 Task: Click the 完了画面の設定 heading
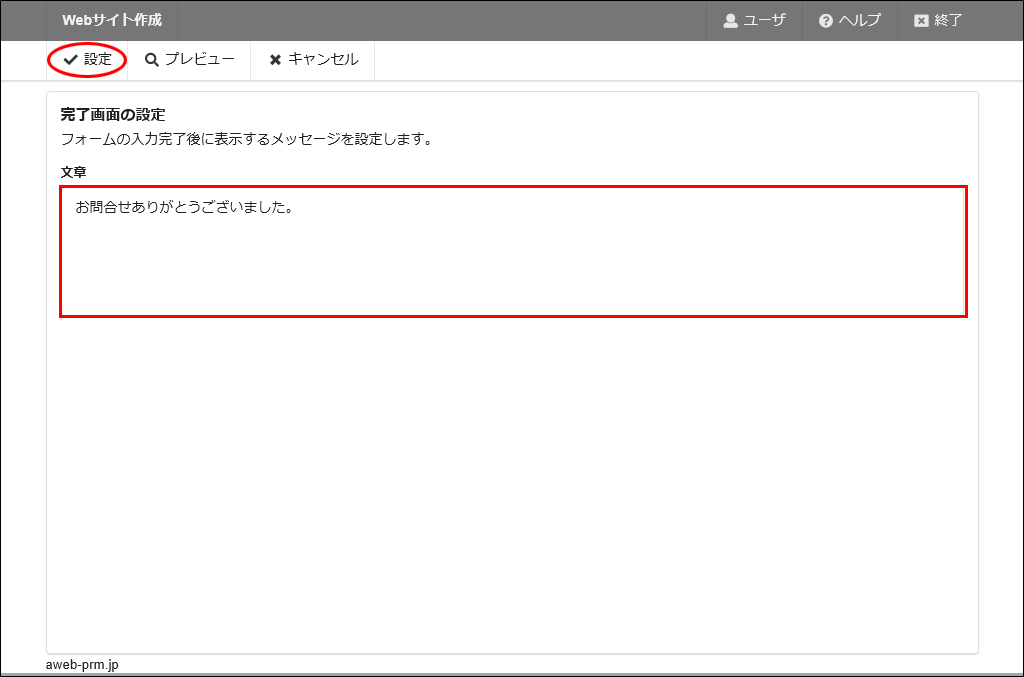[x=112, y=115]
